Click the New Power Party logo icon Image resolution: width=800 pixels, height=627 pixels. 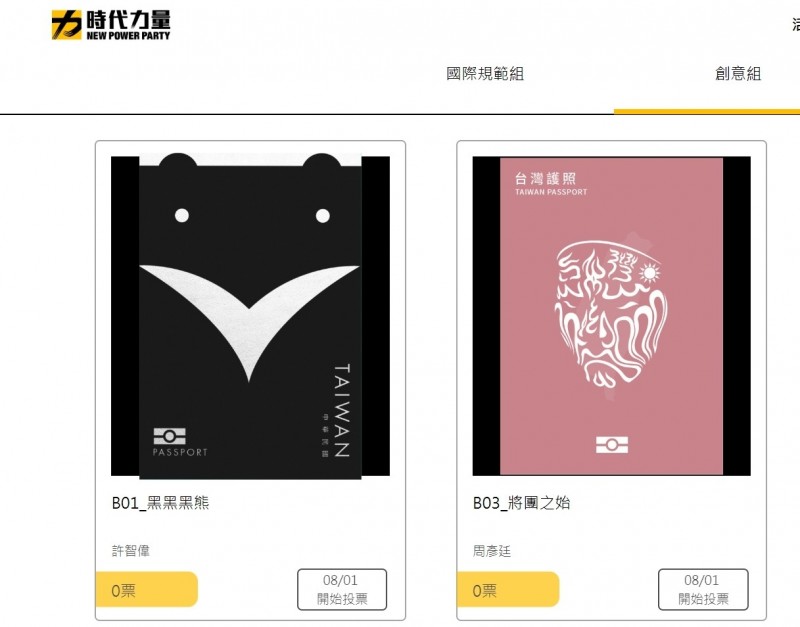[66, 24]
